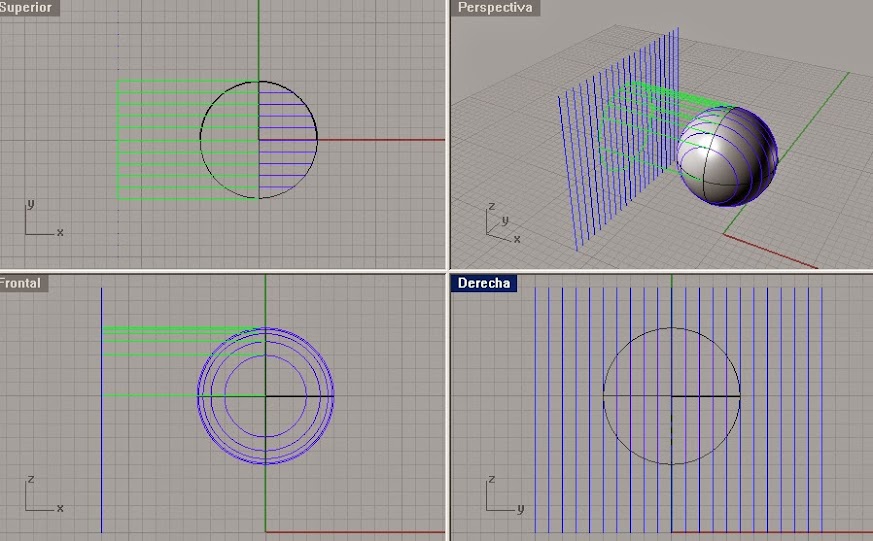Click the z-x axis indicator in Frontal viewport
This screenshot has height=541, width=873.
click(x=43, y=493)
